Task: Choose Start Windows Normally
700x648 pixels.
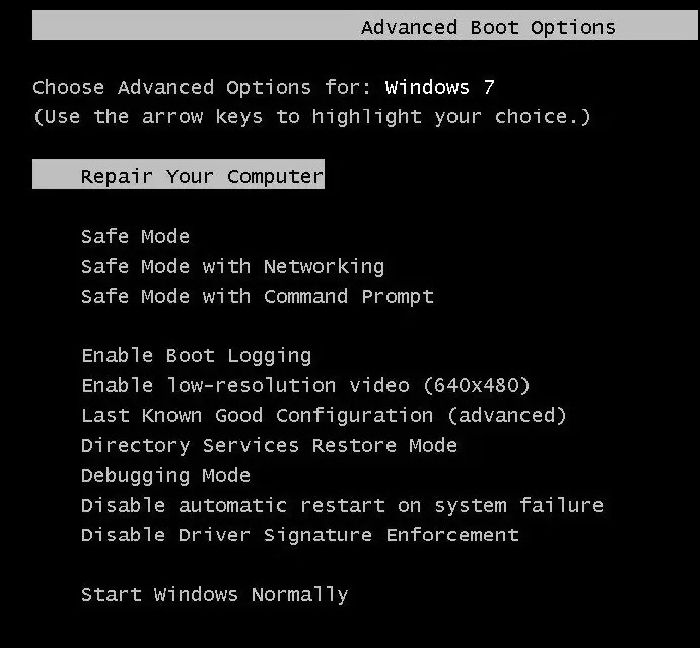Action: click(214, 595)
